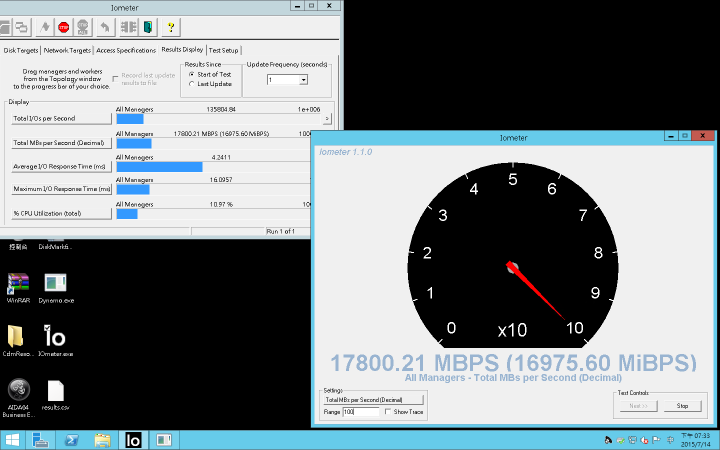Click the value 135804.84
The width and height of the screenshot is (720, 450).
click(x=221, y=109)
